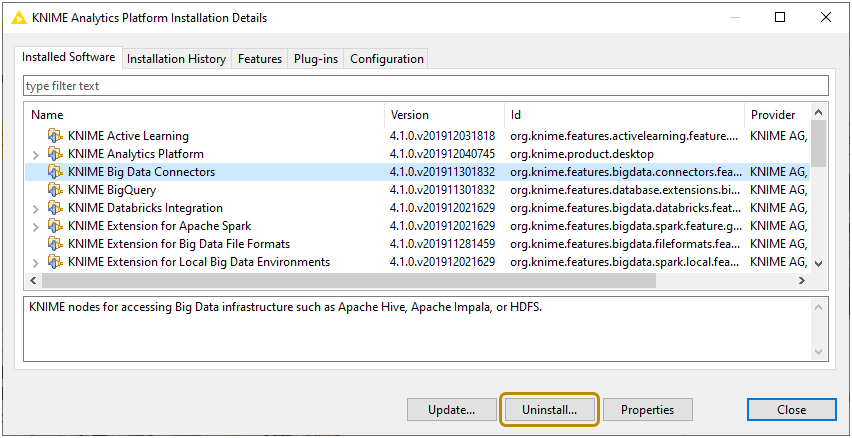Switch to the Plug-ins tab

pyautogui.click(x=316, y=59)
